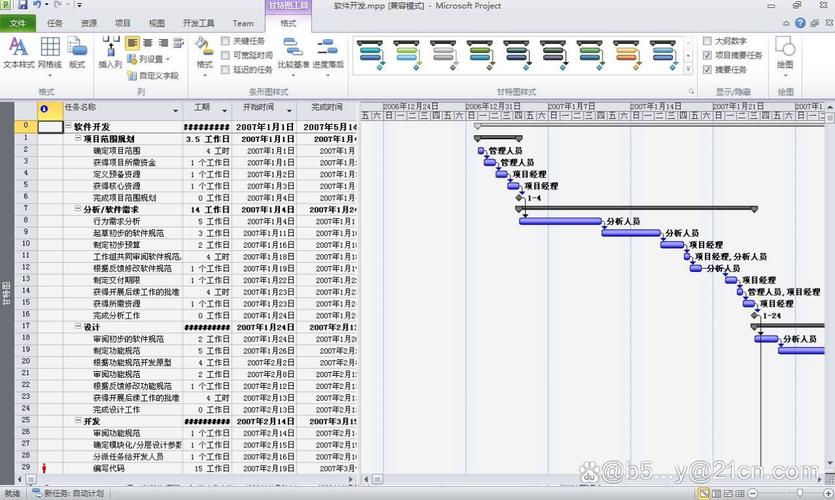Viewport: 835px width, 500px height.
Task: Expand the Gantt chart styles gallery
Action: pos(689,68)
